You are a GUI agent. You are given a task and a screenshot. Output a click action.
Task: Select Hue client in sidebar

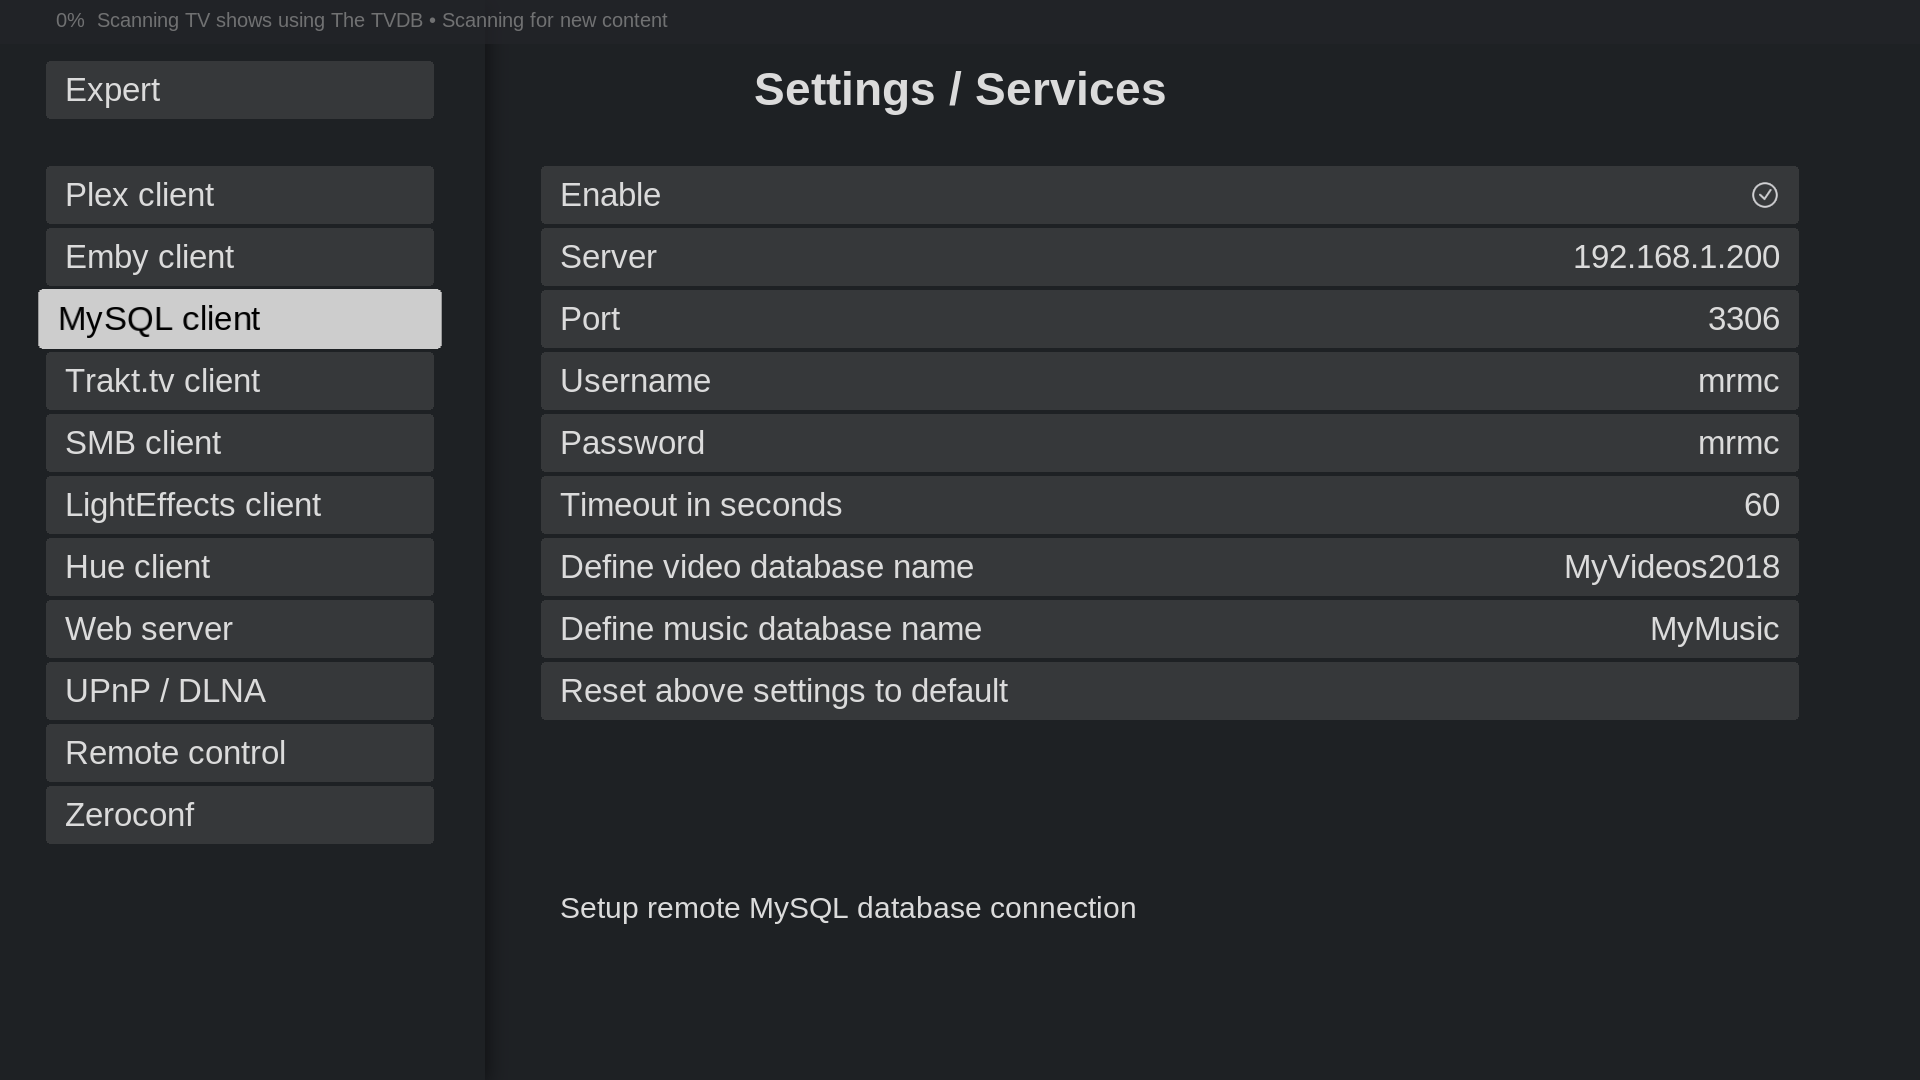239,567
